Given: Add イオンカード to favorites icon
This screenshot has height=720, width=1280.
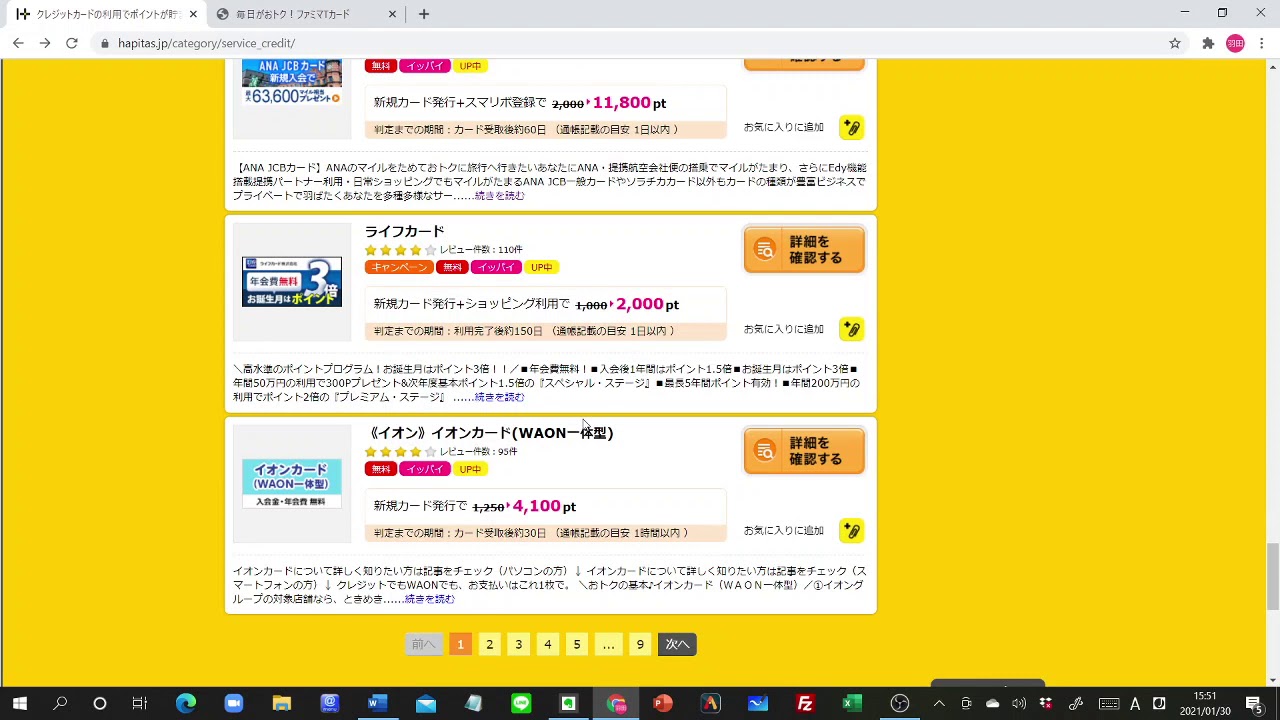Looking at the screenshot, I should pos(851,531).
